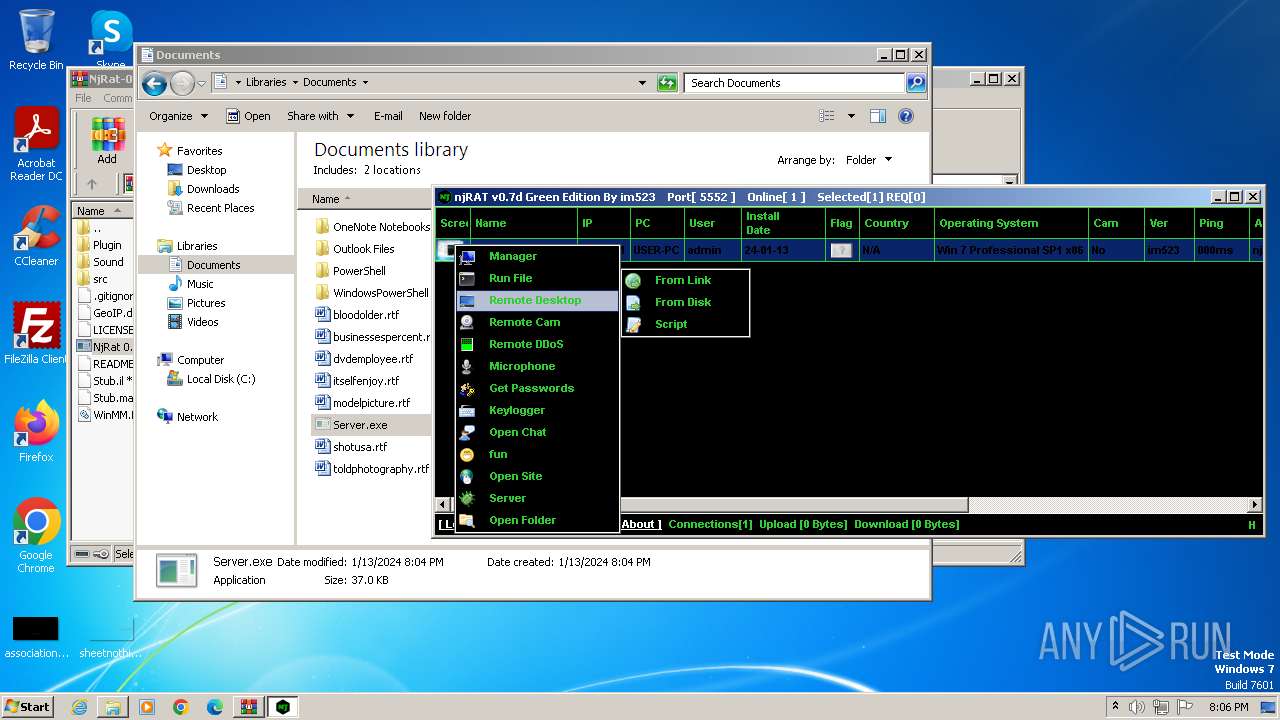The image size is (1280, 720).
Task: Select the USER-PC client row in njRAT
Action: 850,250
